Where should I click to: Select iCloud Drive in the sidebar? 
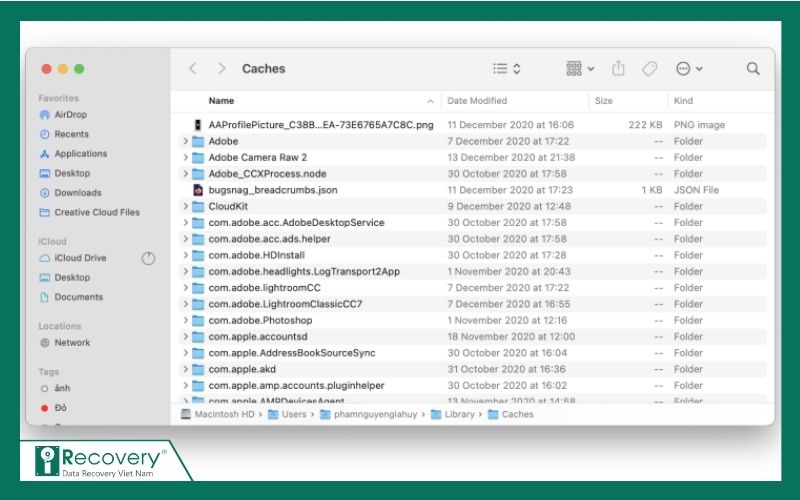[73, 258]
